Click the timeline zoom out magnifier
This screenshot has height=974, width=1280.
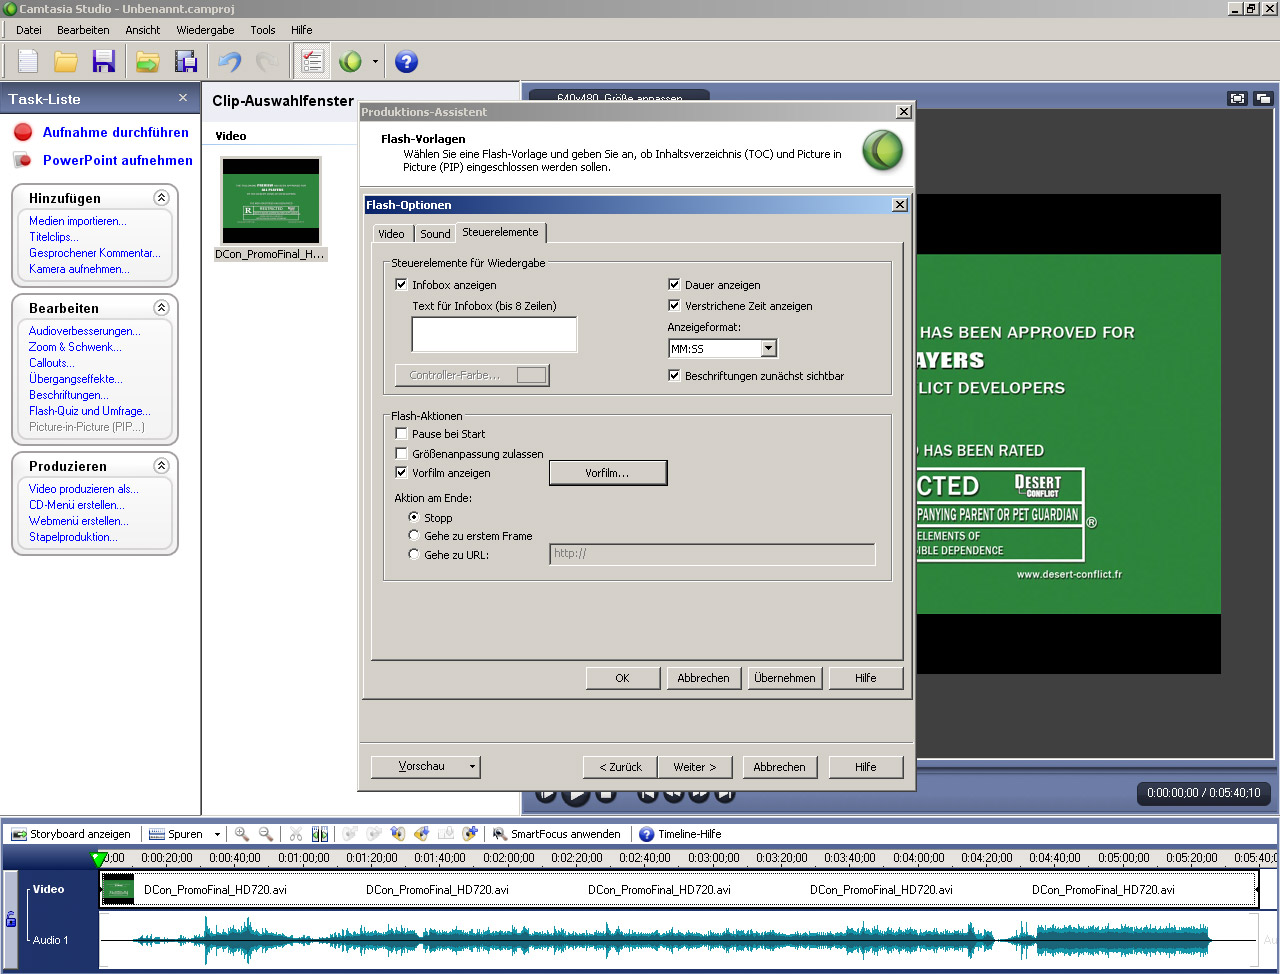tap(266, 834)
